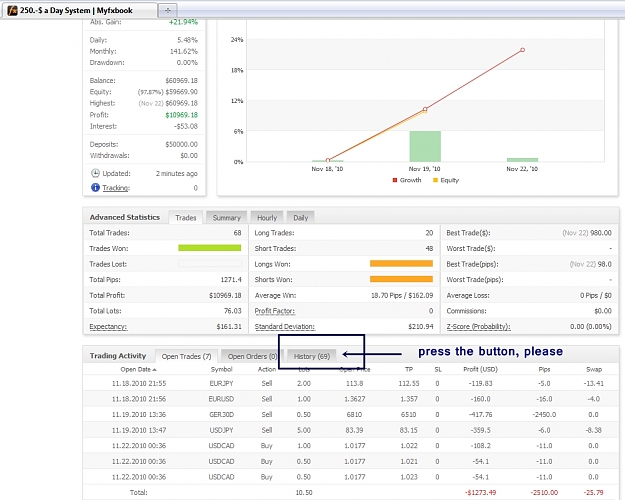The height and width of the screenshot is (500, 625).
Task: Click the '1.3627' open price cell
Action: (354, 399)
